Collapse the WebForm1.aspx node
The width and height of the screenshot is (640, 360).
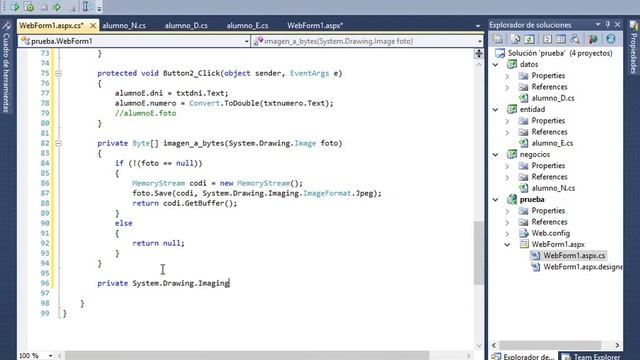(x=507, y=244)
